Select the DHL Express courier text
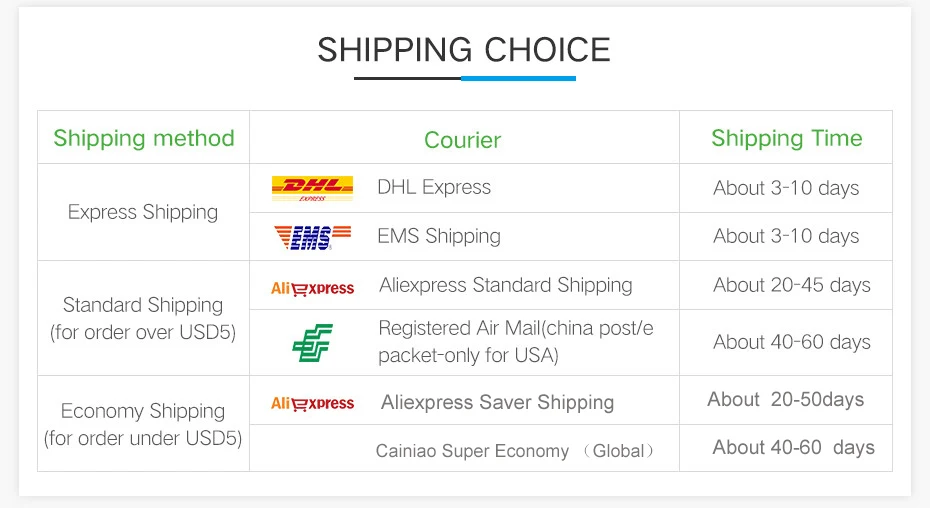The image size is (930, 508). point(434,187)
